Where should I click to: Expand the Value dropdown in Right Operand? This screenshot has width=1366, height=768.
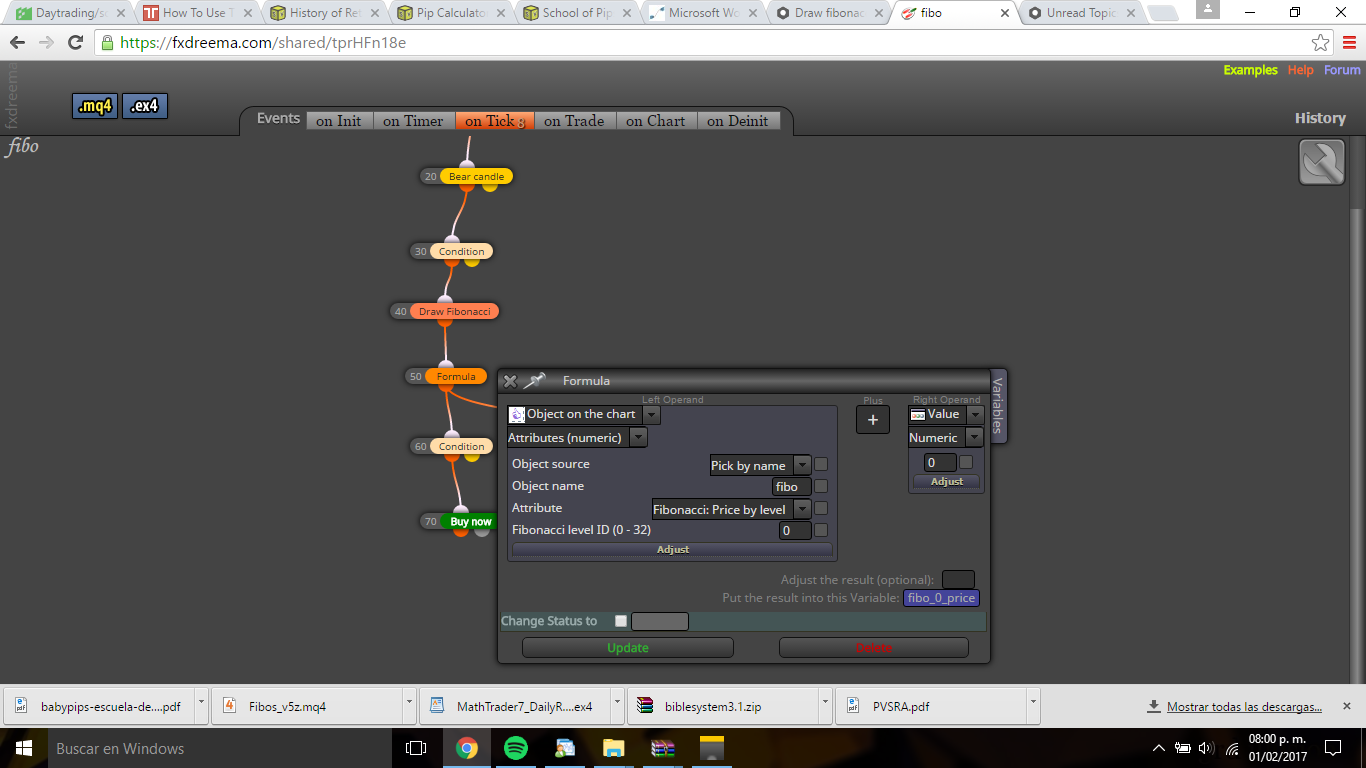point(975,414)
